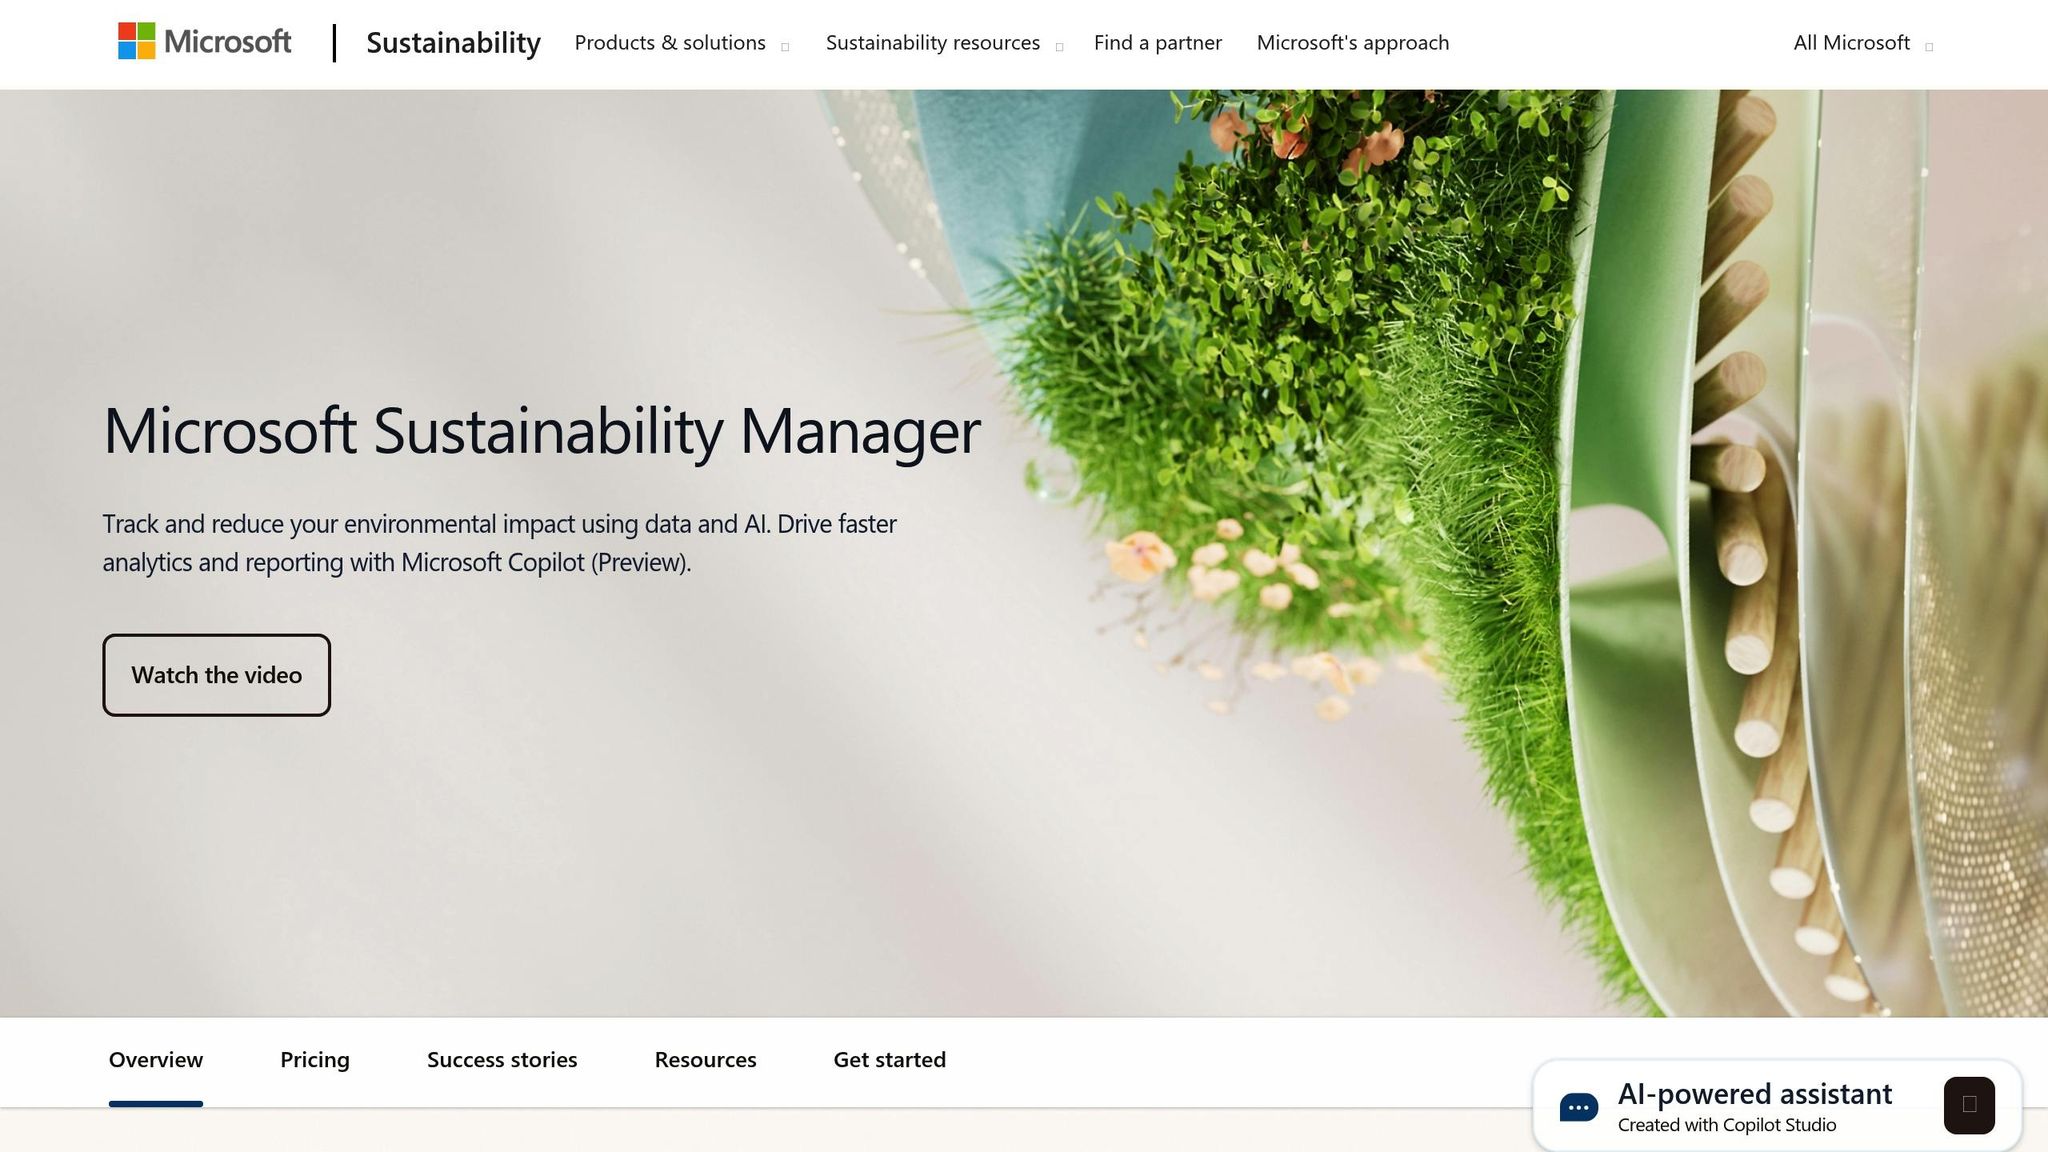Click the Microsoft logo
2048x1152 pixels.
[205, 42]
